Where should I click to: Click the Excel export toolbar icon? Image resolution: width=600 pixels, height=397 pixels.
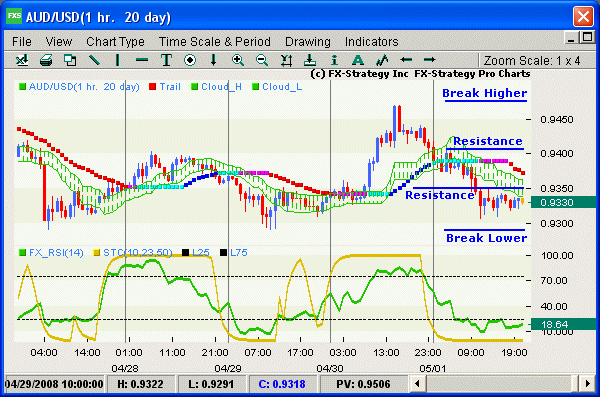pyautogui.click(x=22, y=60)
